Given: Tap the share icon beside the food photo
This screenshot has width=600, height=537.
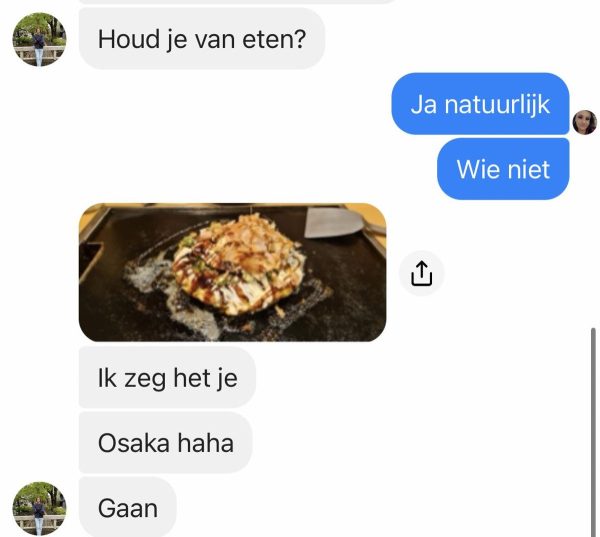Looking at the screenshot, I should pos(421,273).
